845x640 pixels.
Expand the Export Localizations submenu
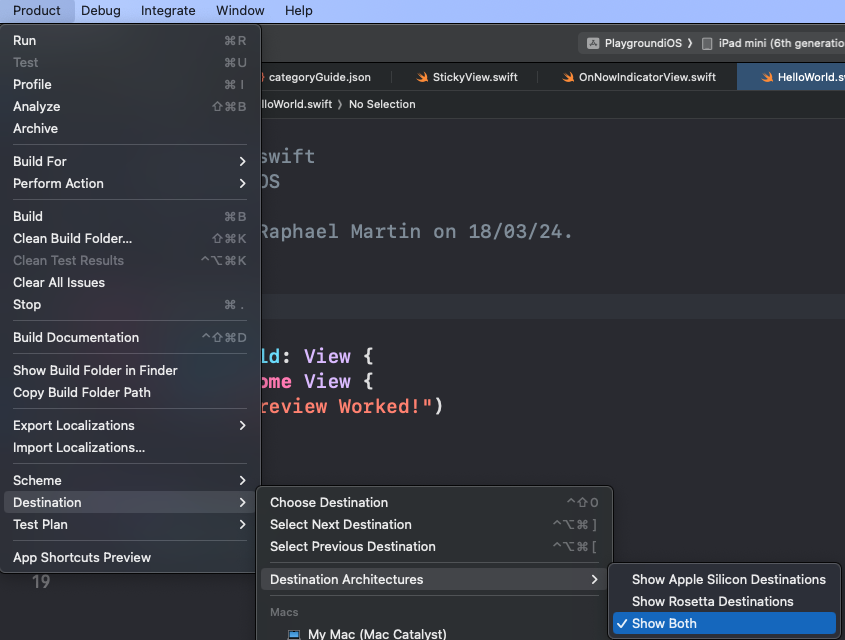pos(130,425)
